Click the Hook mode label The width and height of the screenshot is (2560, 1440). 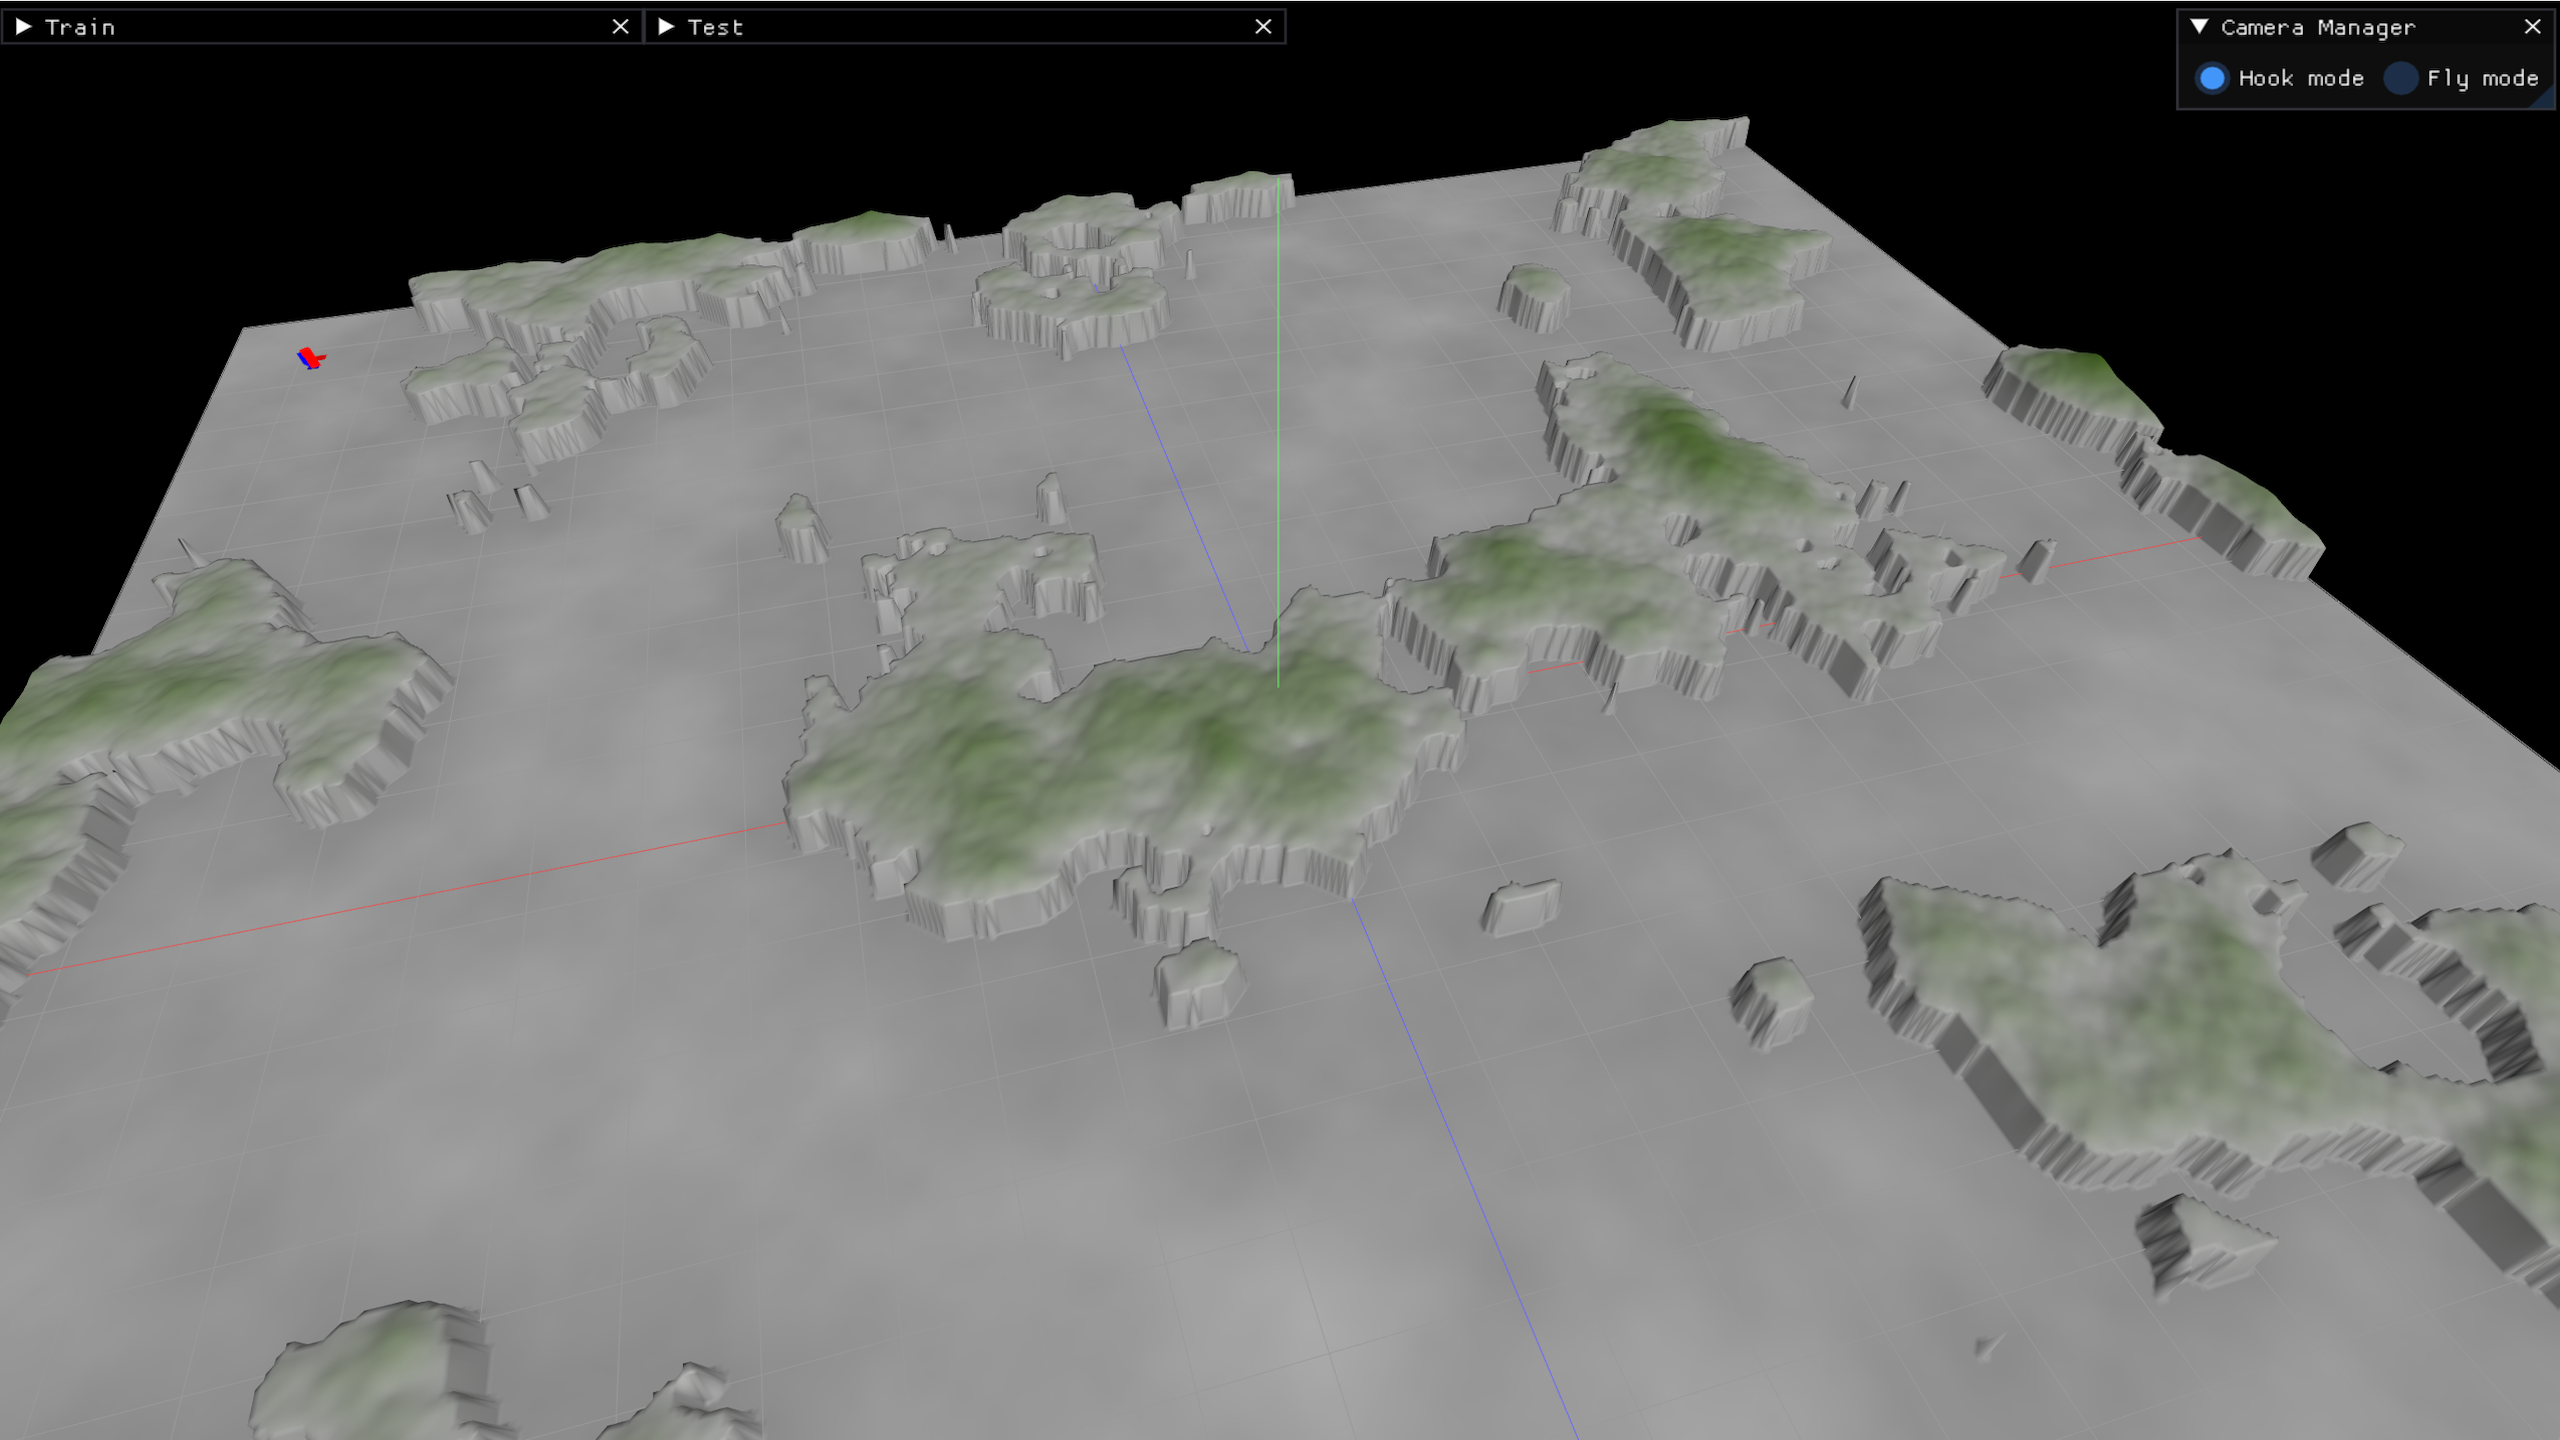[x=2301, y=78]
